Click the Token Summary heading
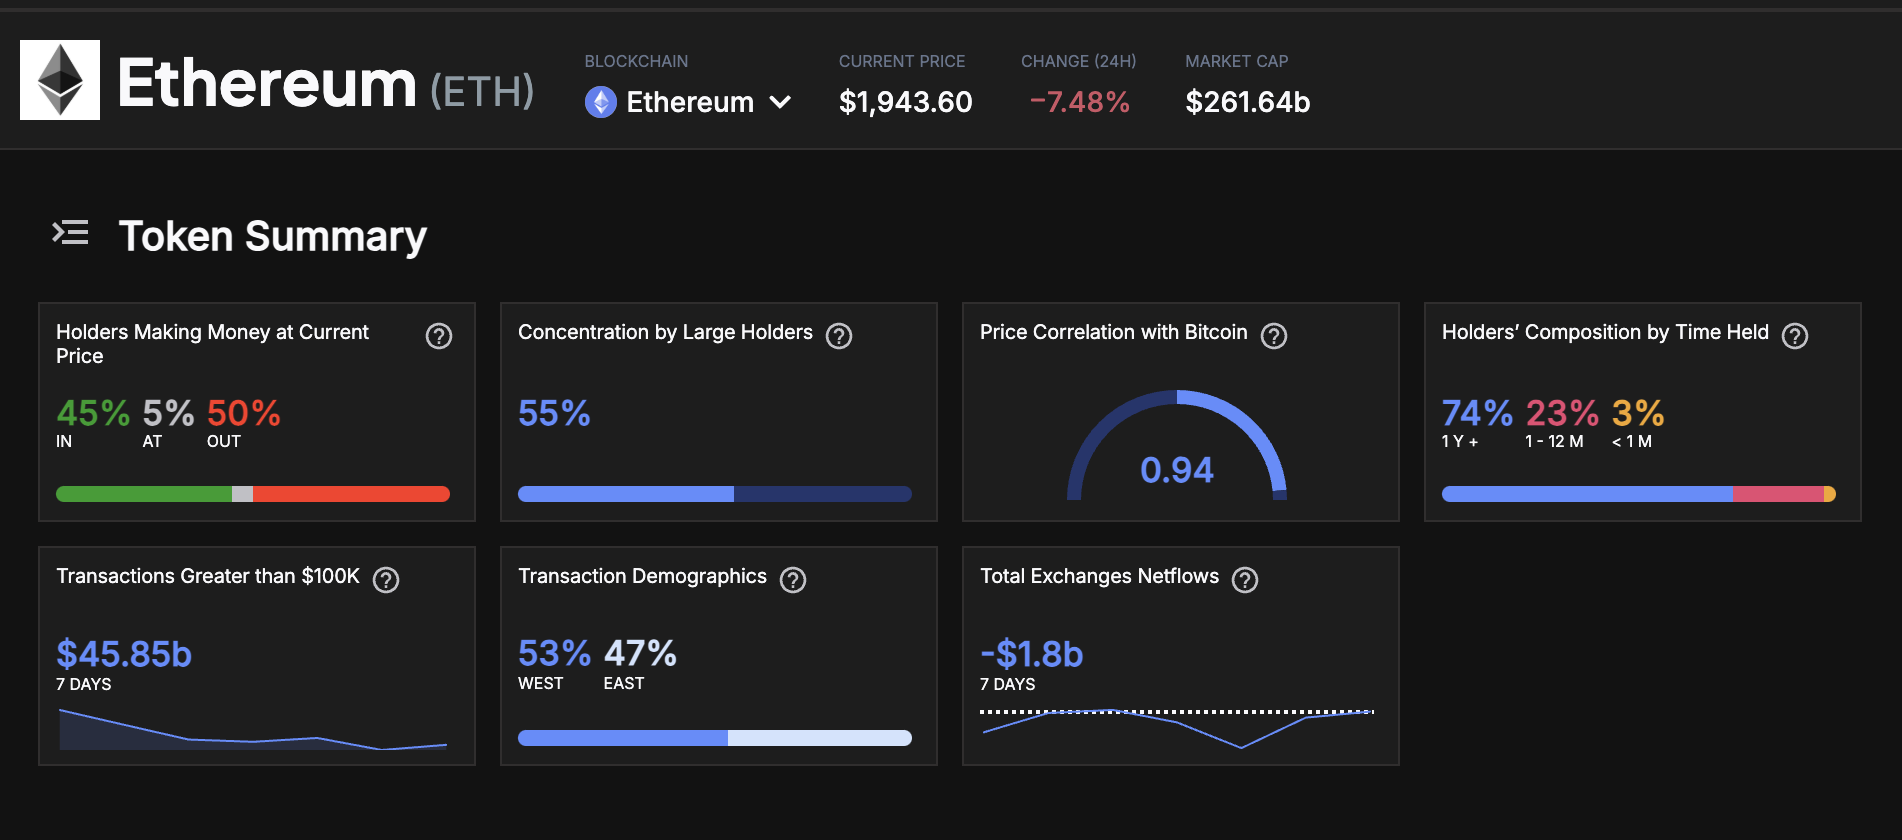The height and width of the screenshot is (840, 1902). tap(273, 237)
